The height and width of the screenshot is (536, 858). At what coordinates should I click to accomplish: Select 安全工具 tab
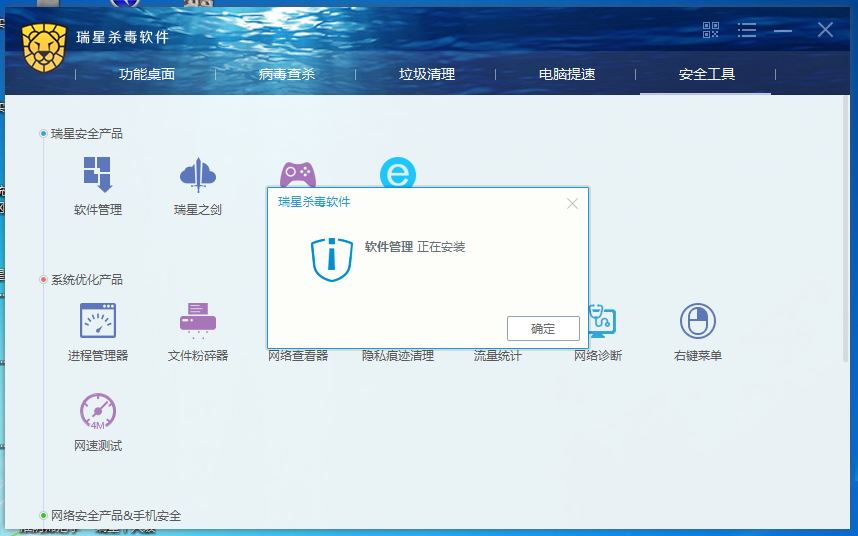pyautogui.click(x=707, y=74)
